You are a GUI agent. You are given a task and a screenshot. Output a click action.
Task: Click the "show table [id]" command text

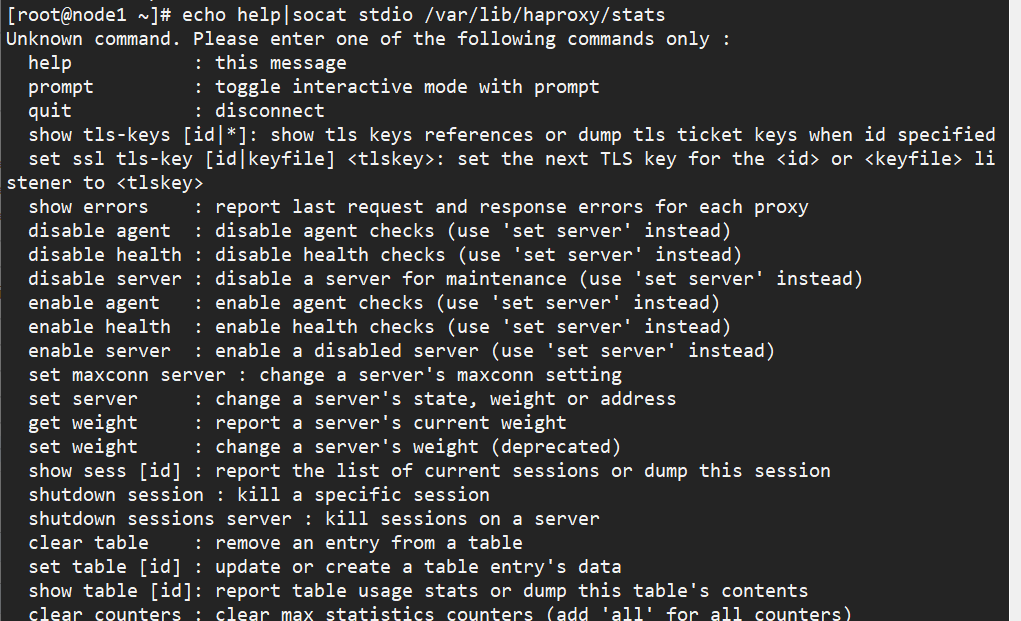coord(110,591)
